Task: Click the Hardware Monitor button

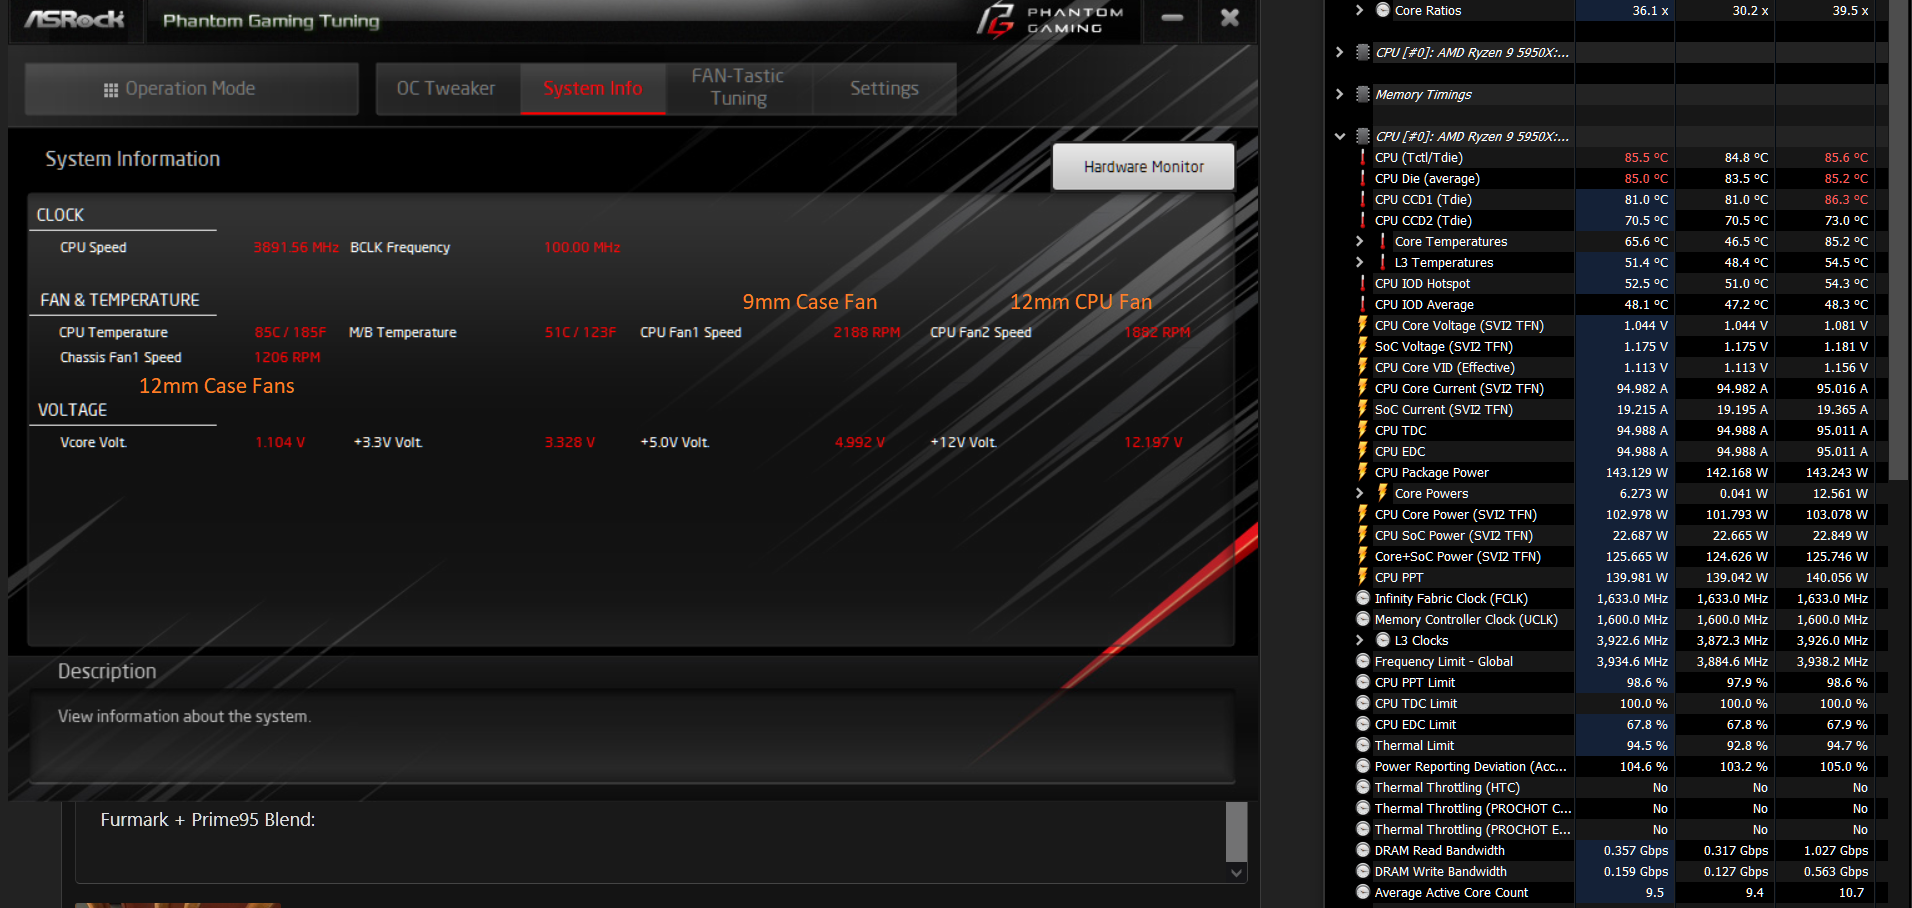Action: [x=1143, y=167]
